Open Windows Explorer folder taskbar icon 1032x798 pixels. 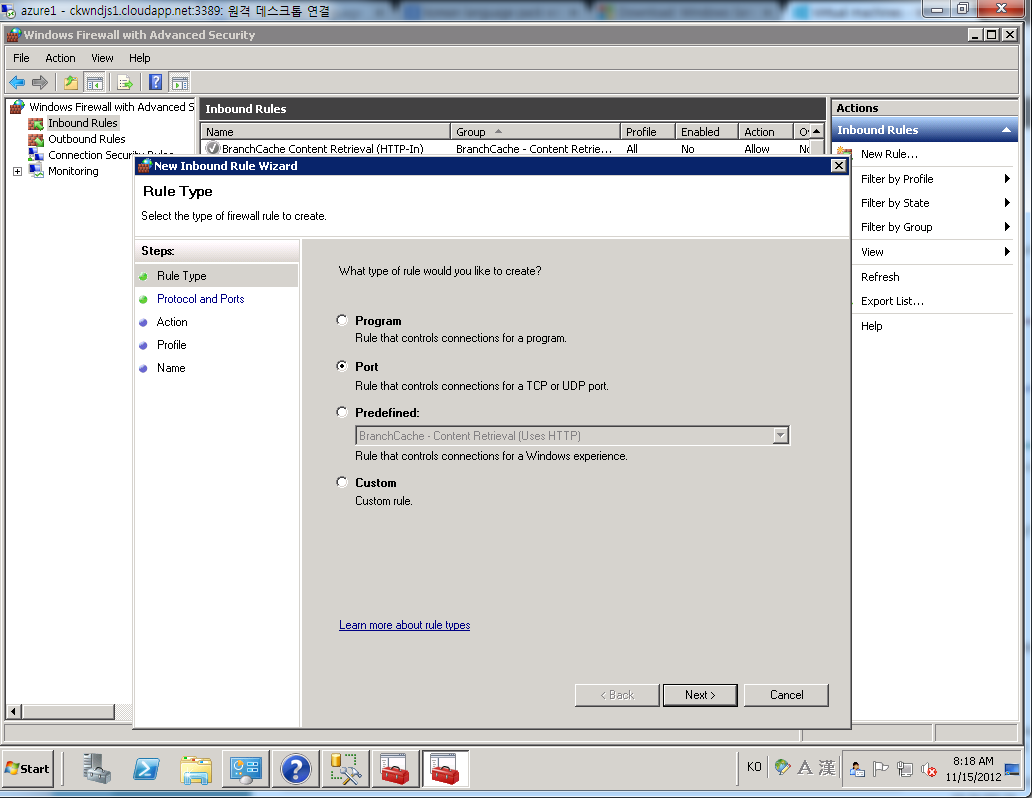[x=196, y=768]
